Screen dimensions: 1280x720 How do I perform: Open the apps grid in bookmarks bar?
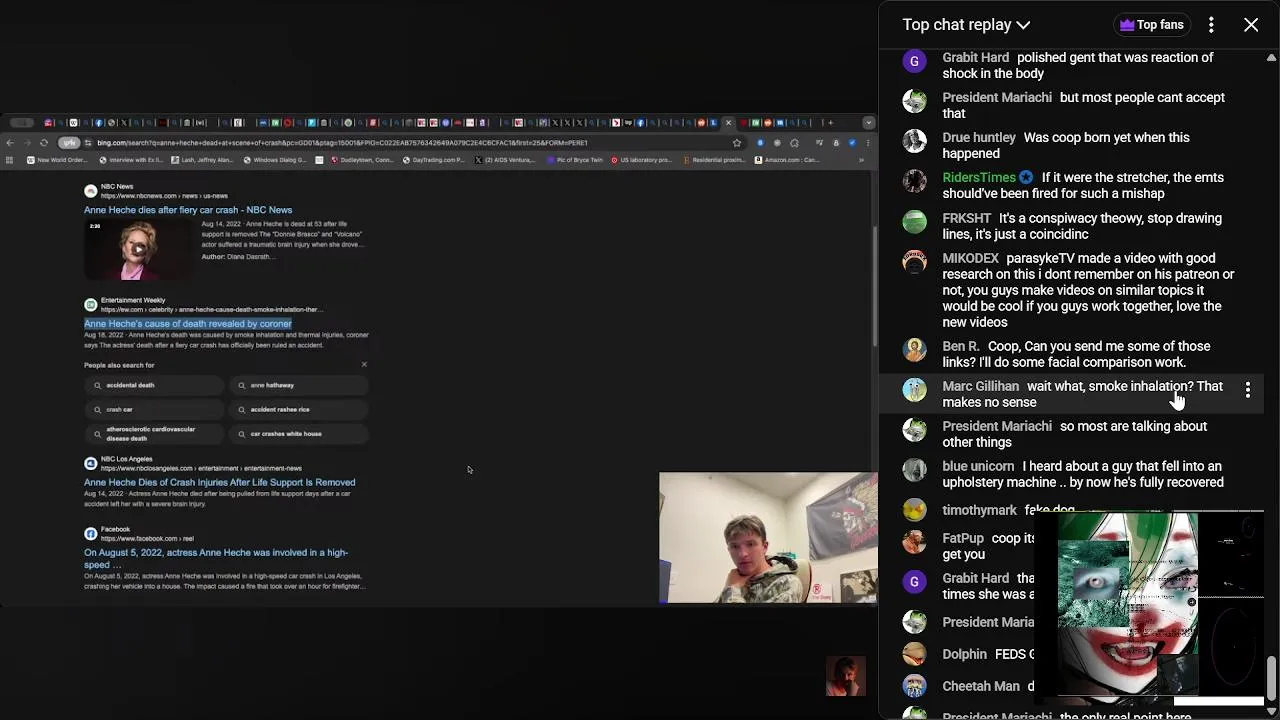[9, 160]
